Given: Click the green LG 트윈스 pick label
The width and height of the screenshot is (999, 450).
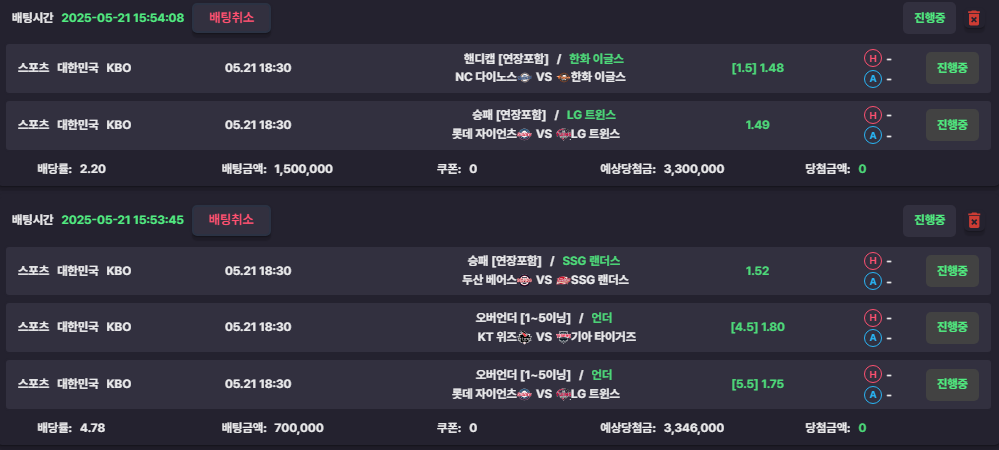Looking at the screenshot, I should (591, 115).
